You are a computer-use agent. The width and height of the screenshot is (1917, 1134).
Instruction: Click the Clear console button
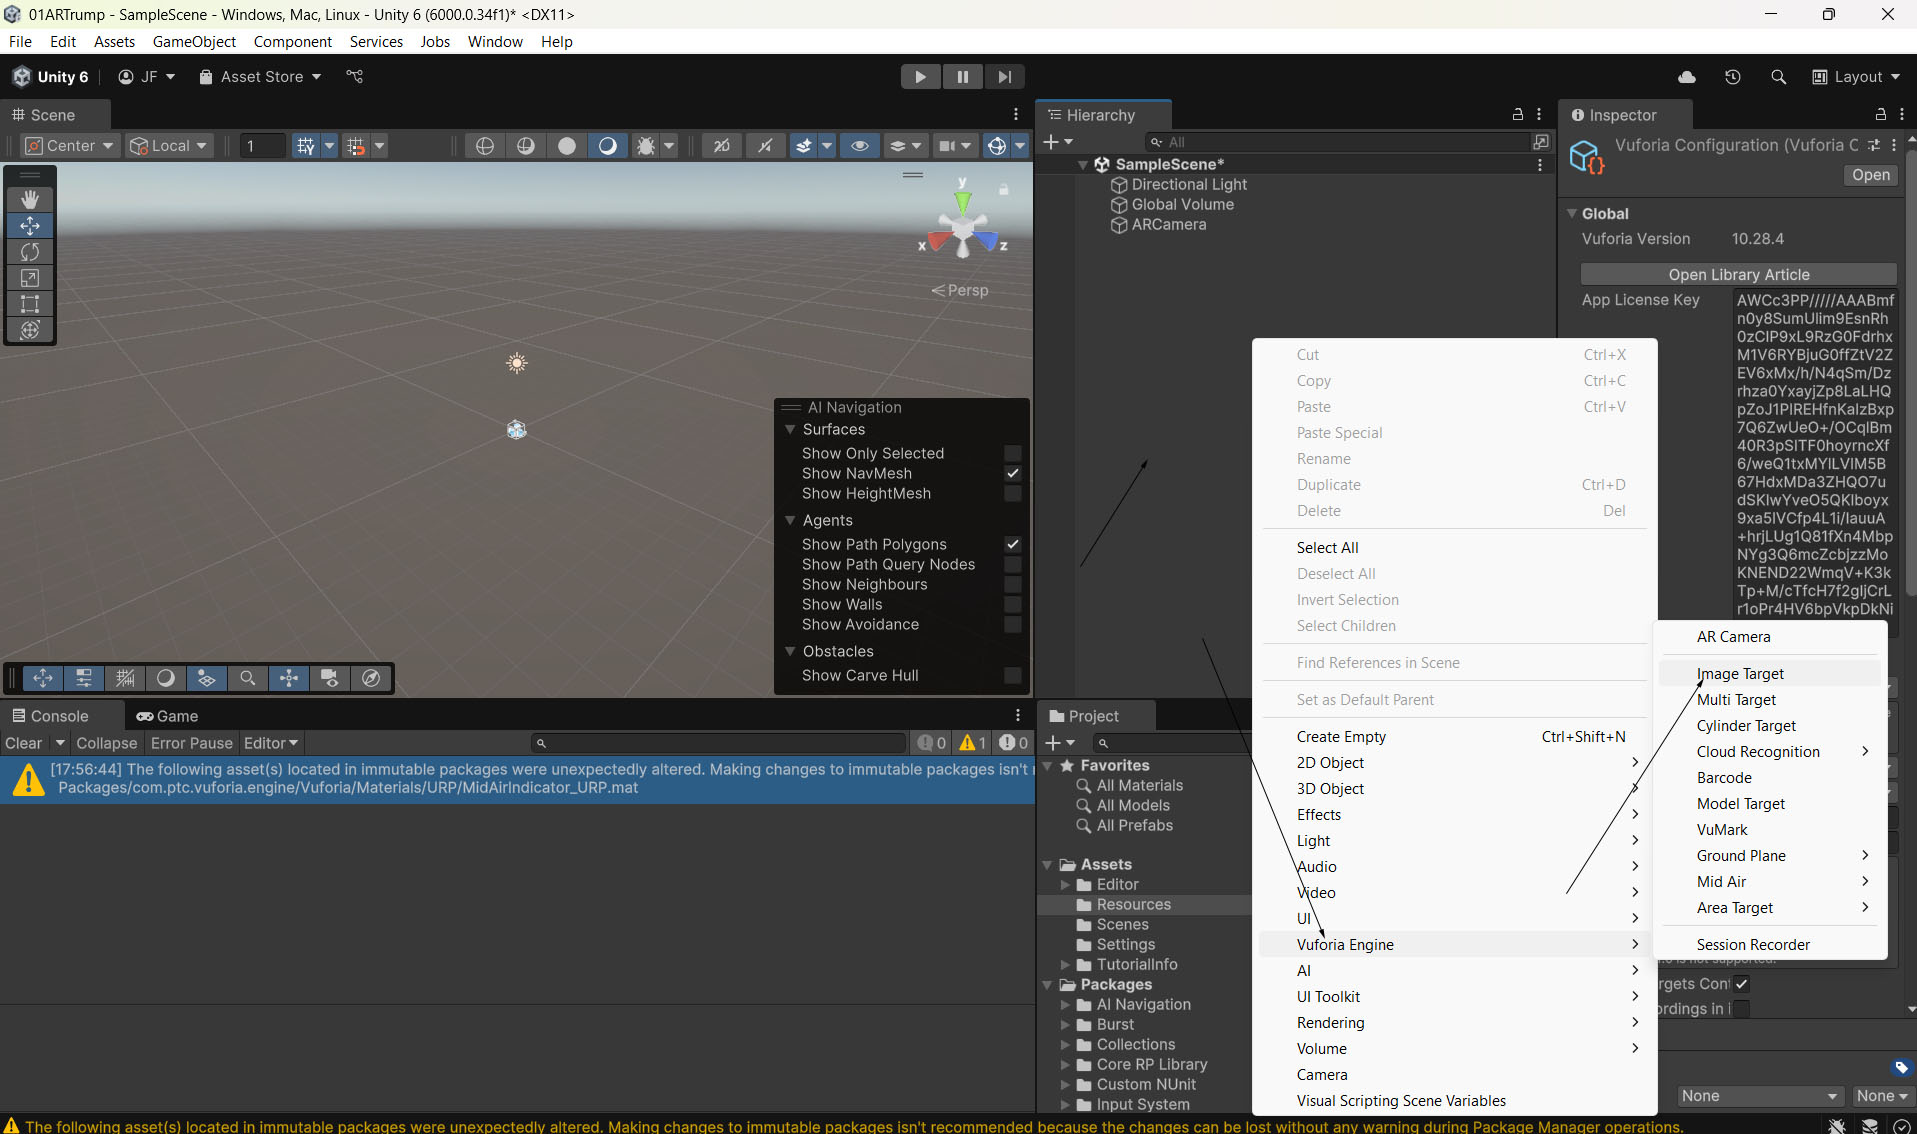click(23, 743)
